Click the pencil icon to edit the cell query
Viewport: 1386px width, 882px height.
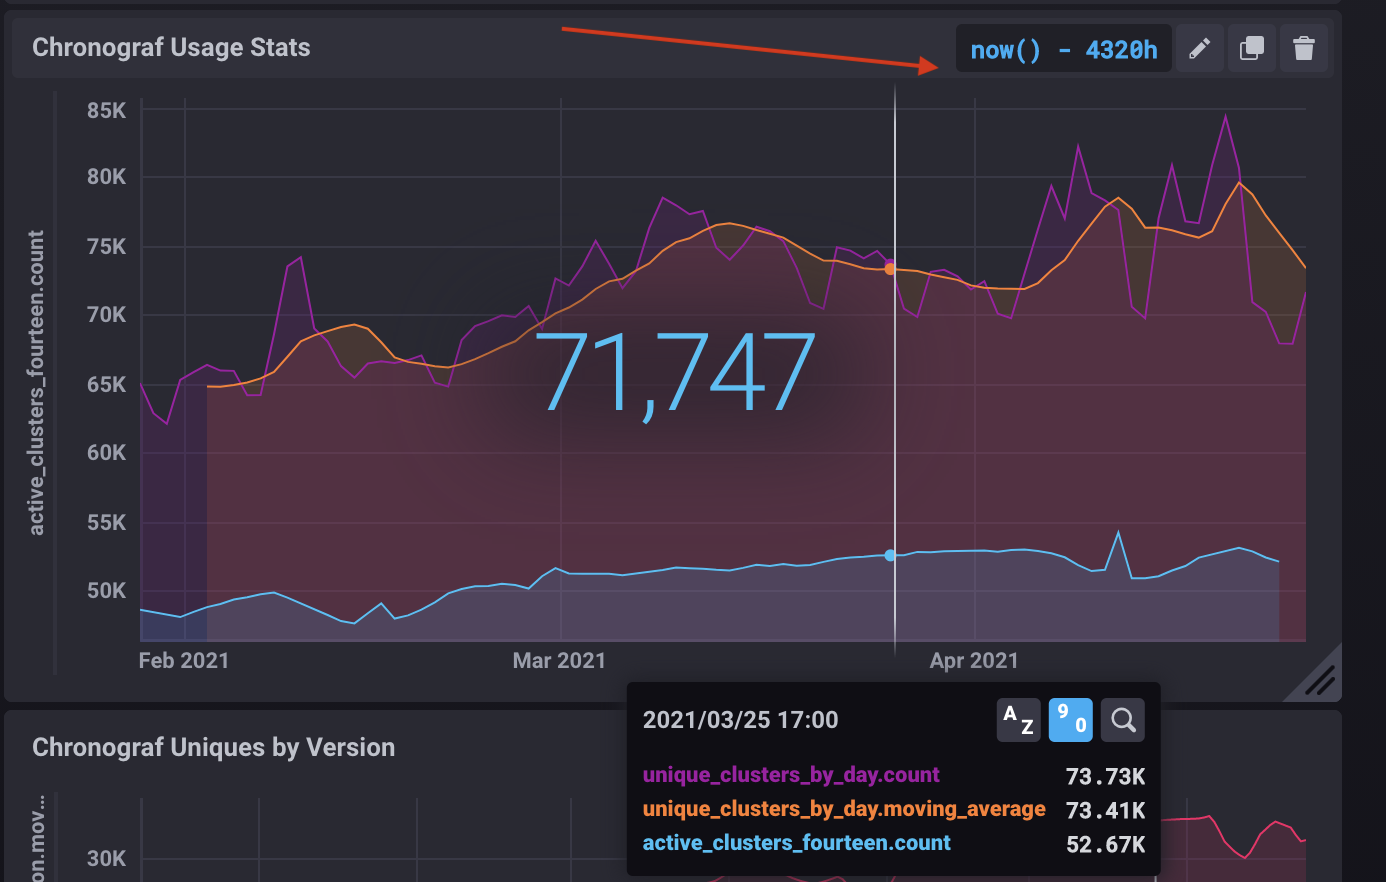tap(1199, 47)
